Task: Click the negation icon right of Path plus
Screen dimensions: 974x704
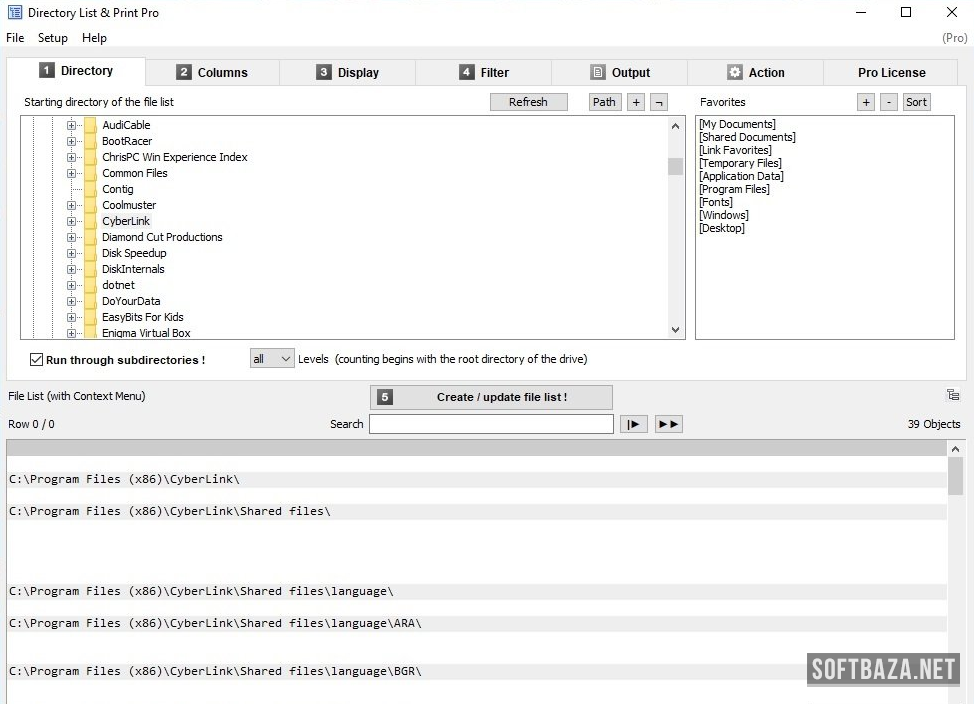Action: pos(659,102)
